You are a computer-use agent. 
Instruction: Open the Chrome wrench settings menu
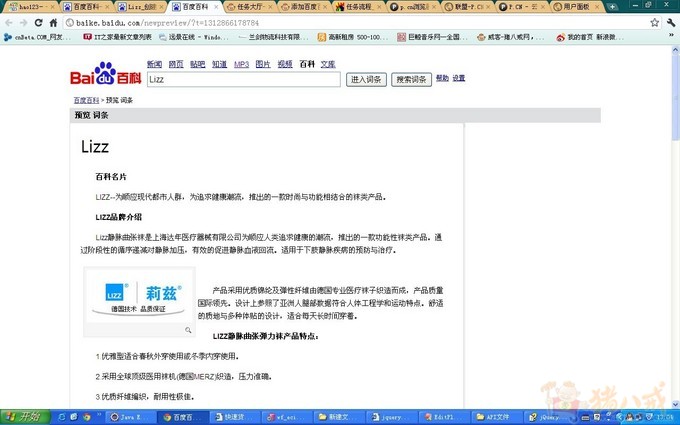(x=671, y=23)
